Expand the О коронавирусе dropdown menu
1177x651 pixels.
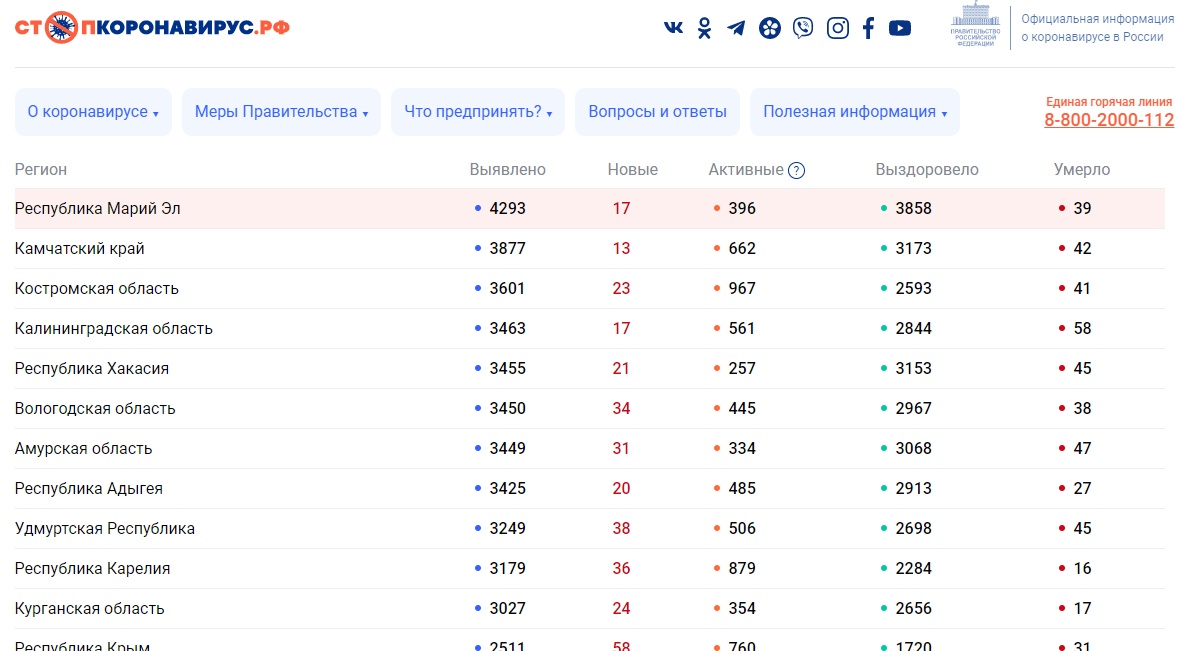[x=93, y=112]
